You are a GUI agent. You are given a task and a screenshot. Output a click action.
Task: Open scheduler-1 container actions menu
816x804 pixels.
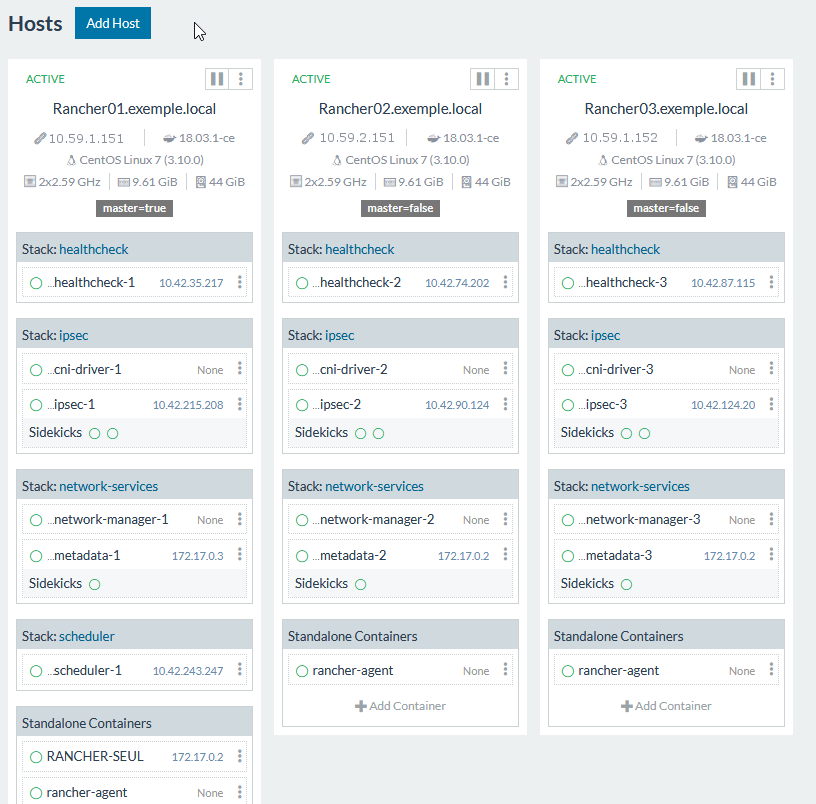[239, 670]
